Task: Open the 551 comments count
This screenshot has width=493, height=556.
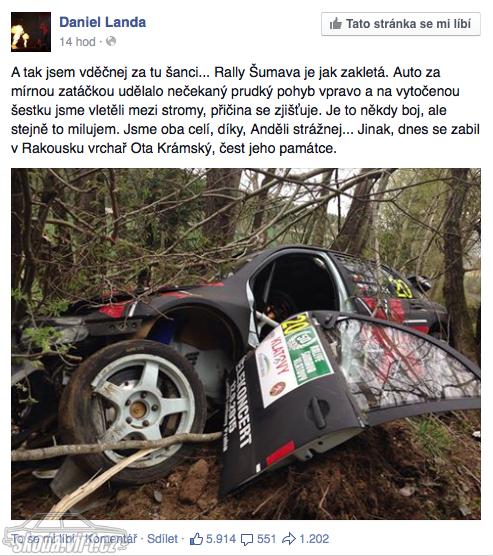Action: coord(266,539)
